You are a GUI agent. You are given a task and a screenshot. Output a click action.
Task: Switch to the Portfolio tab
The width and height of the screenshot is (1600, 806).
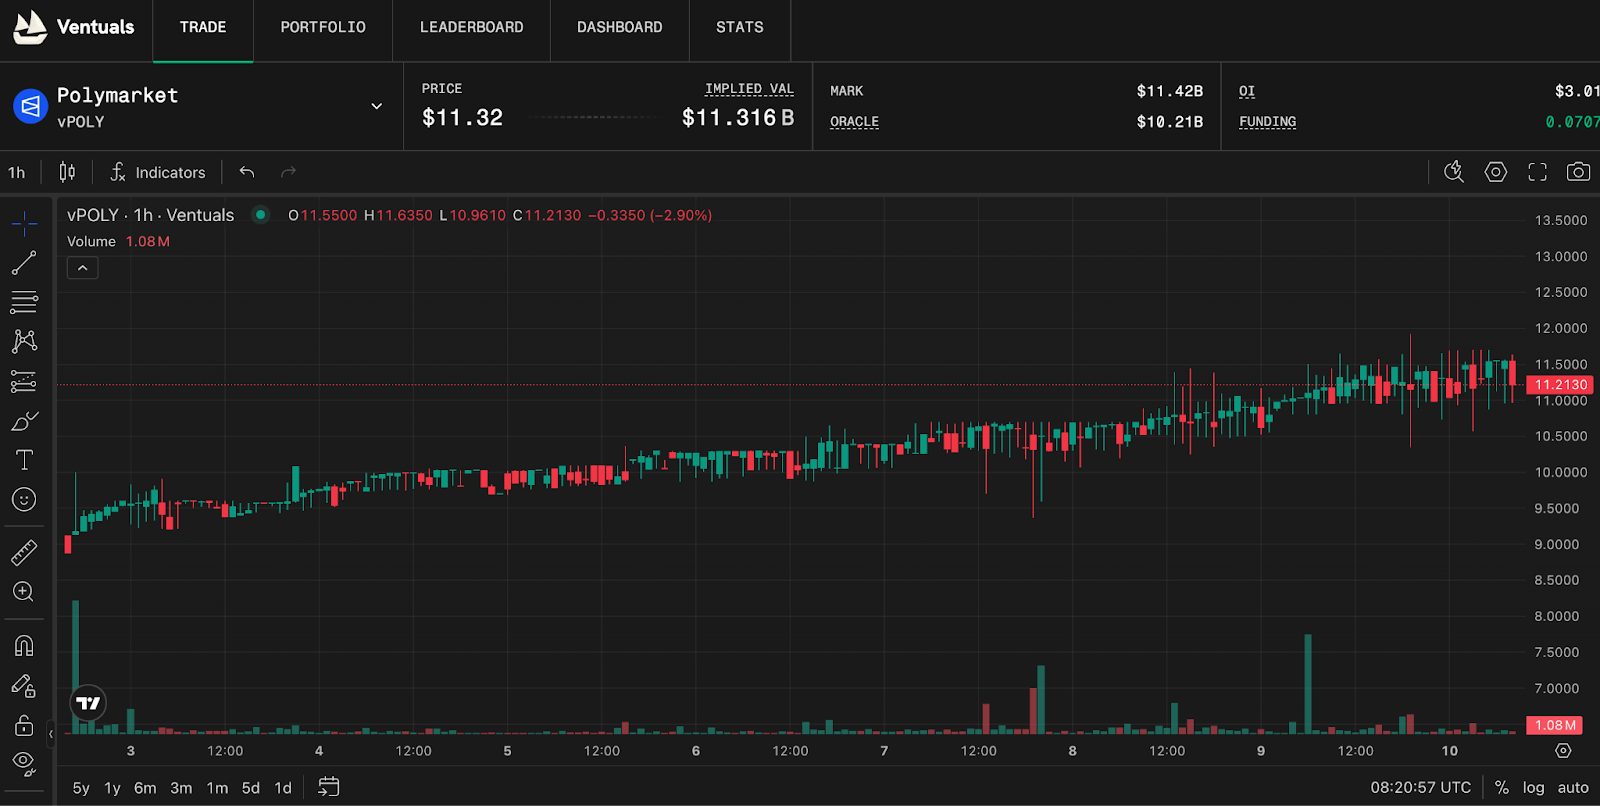(x=322, y=28)
